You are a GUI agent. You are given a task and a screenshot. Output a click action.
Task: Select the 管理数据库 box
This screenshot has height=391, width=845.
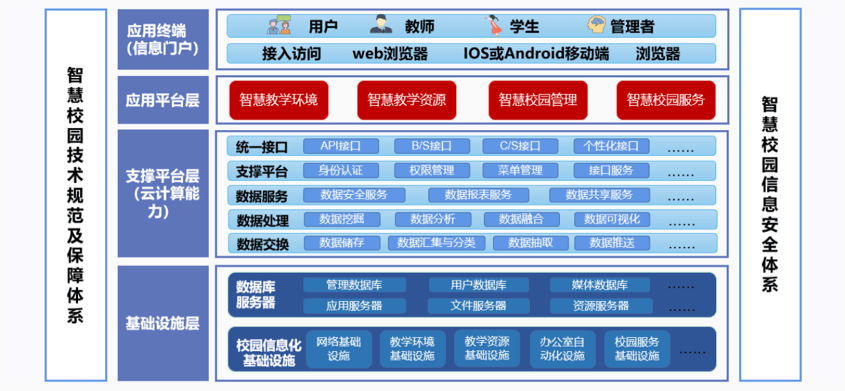(354, 285)
